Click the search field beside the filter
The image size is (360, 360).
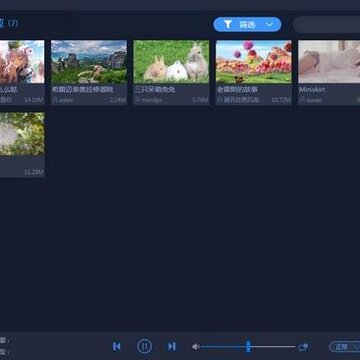point(327,24)
